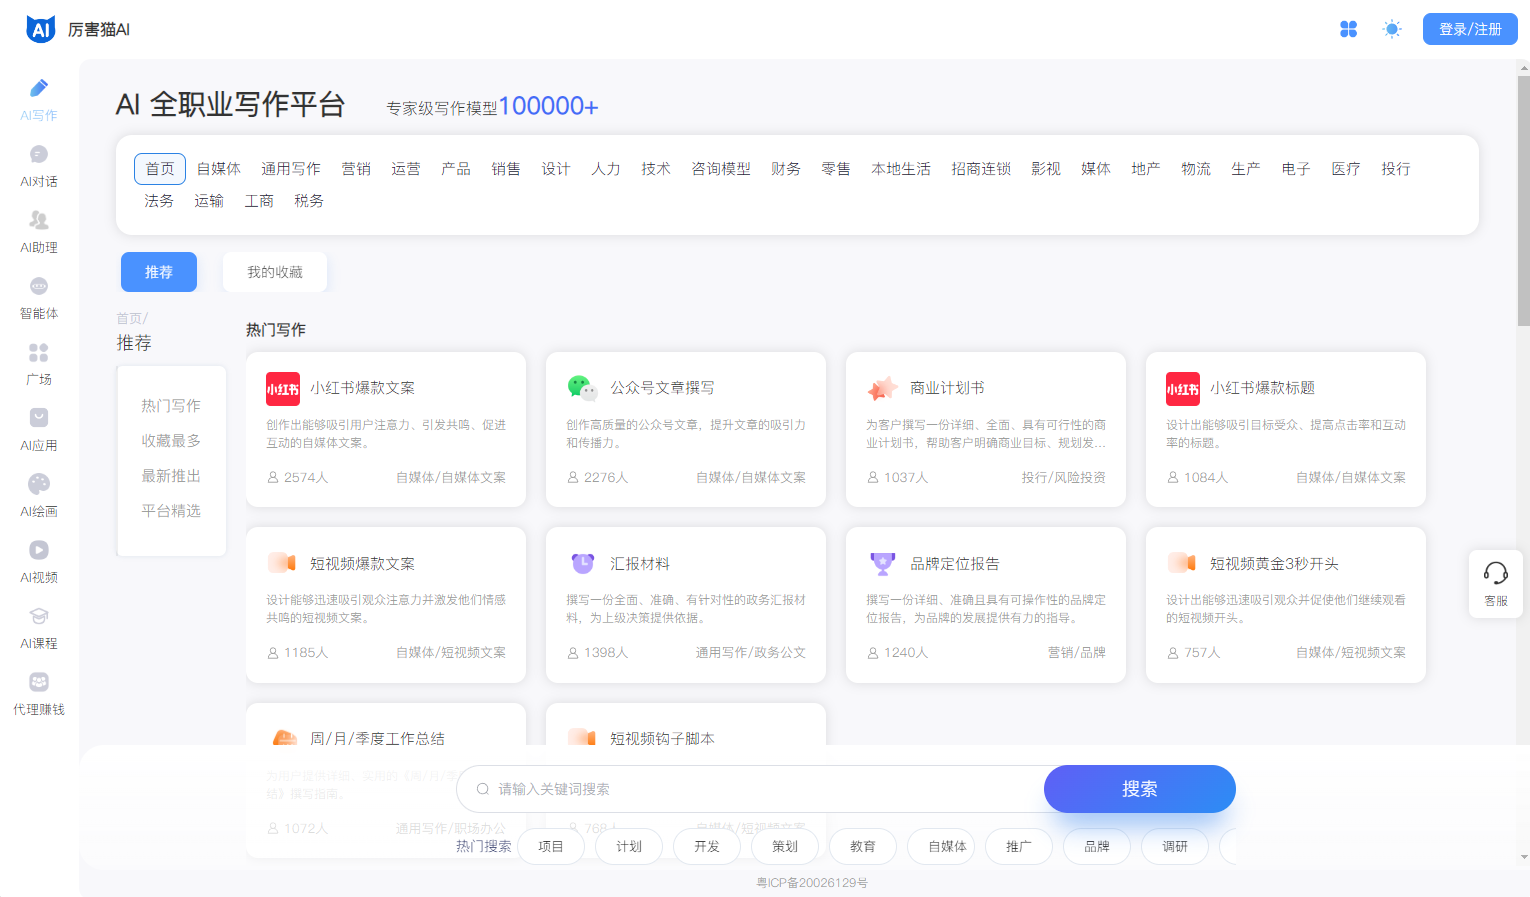Click the 策划 hot search tag
Image resolution: width=1530 pixels, height=897 pixels.
tap(785, 846)
